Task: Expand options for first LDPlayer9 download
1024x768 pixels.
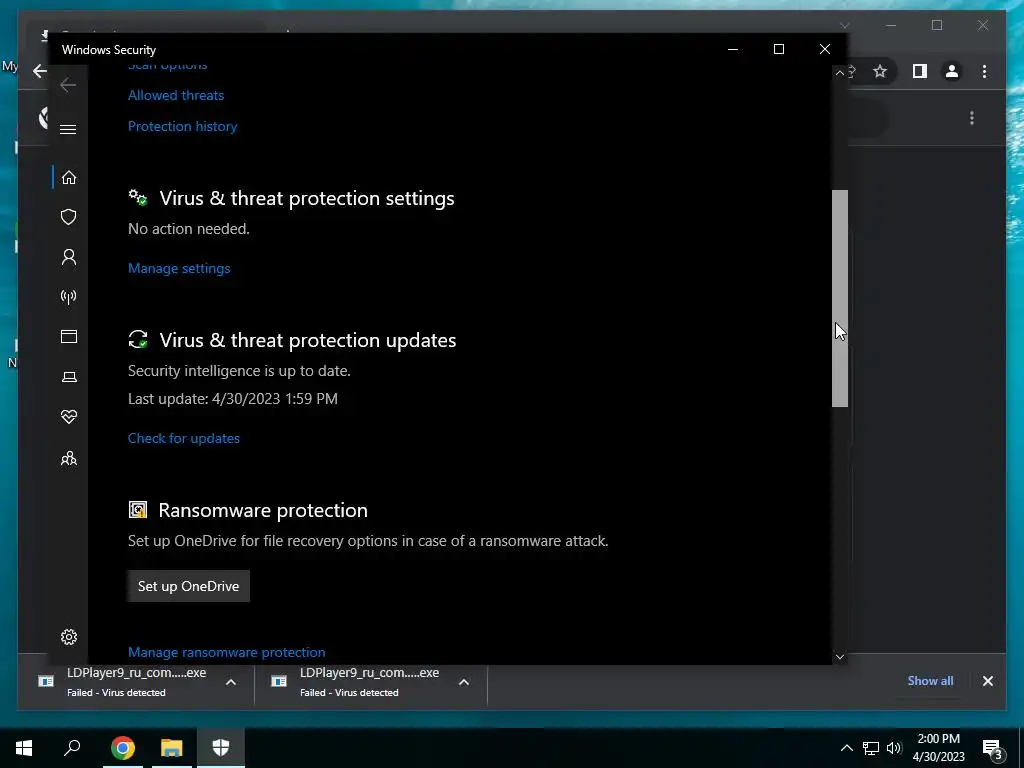Action: [231, 682]
